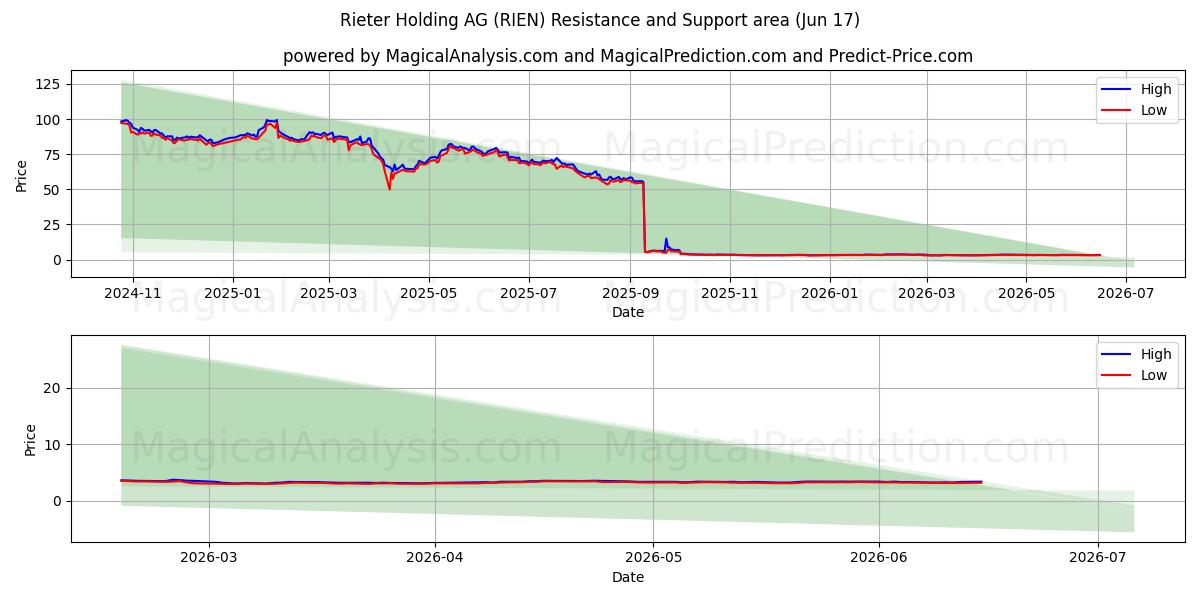
Task: Click the red Low line sample in the bottom legend
Action: 1118,376
